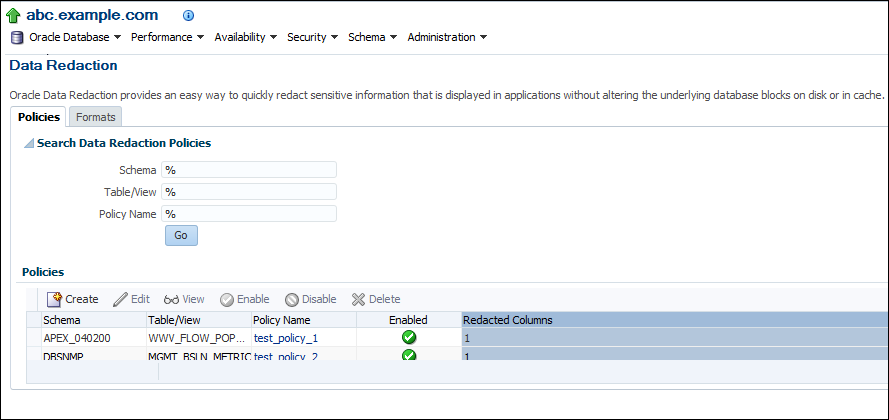Click the green up-arrow status icon

pos(13,16)
